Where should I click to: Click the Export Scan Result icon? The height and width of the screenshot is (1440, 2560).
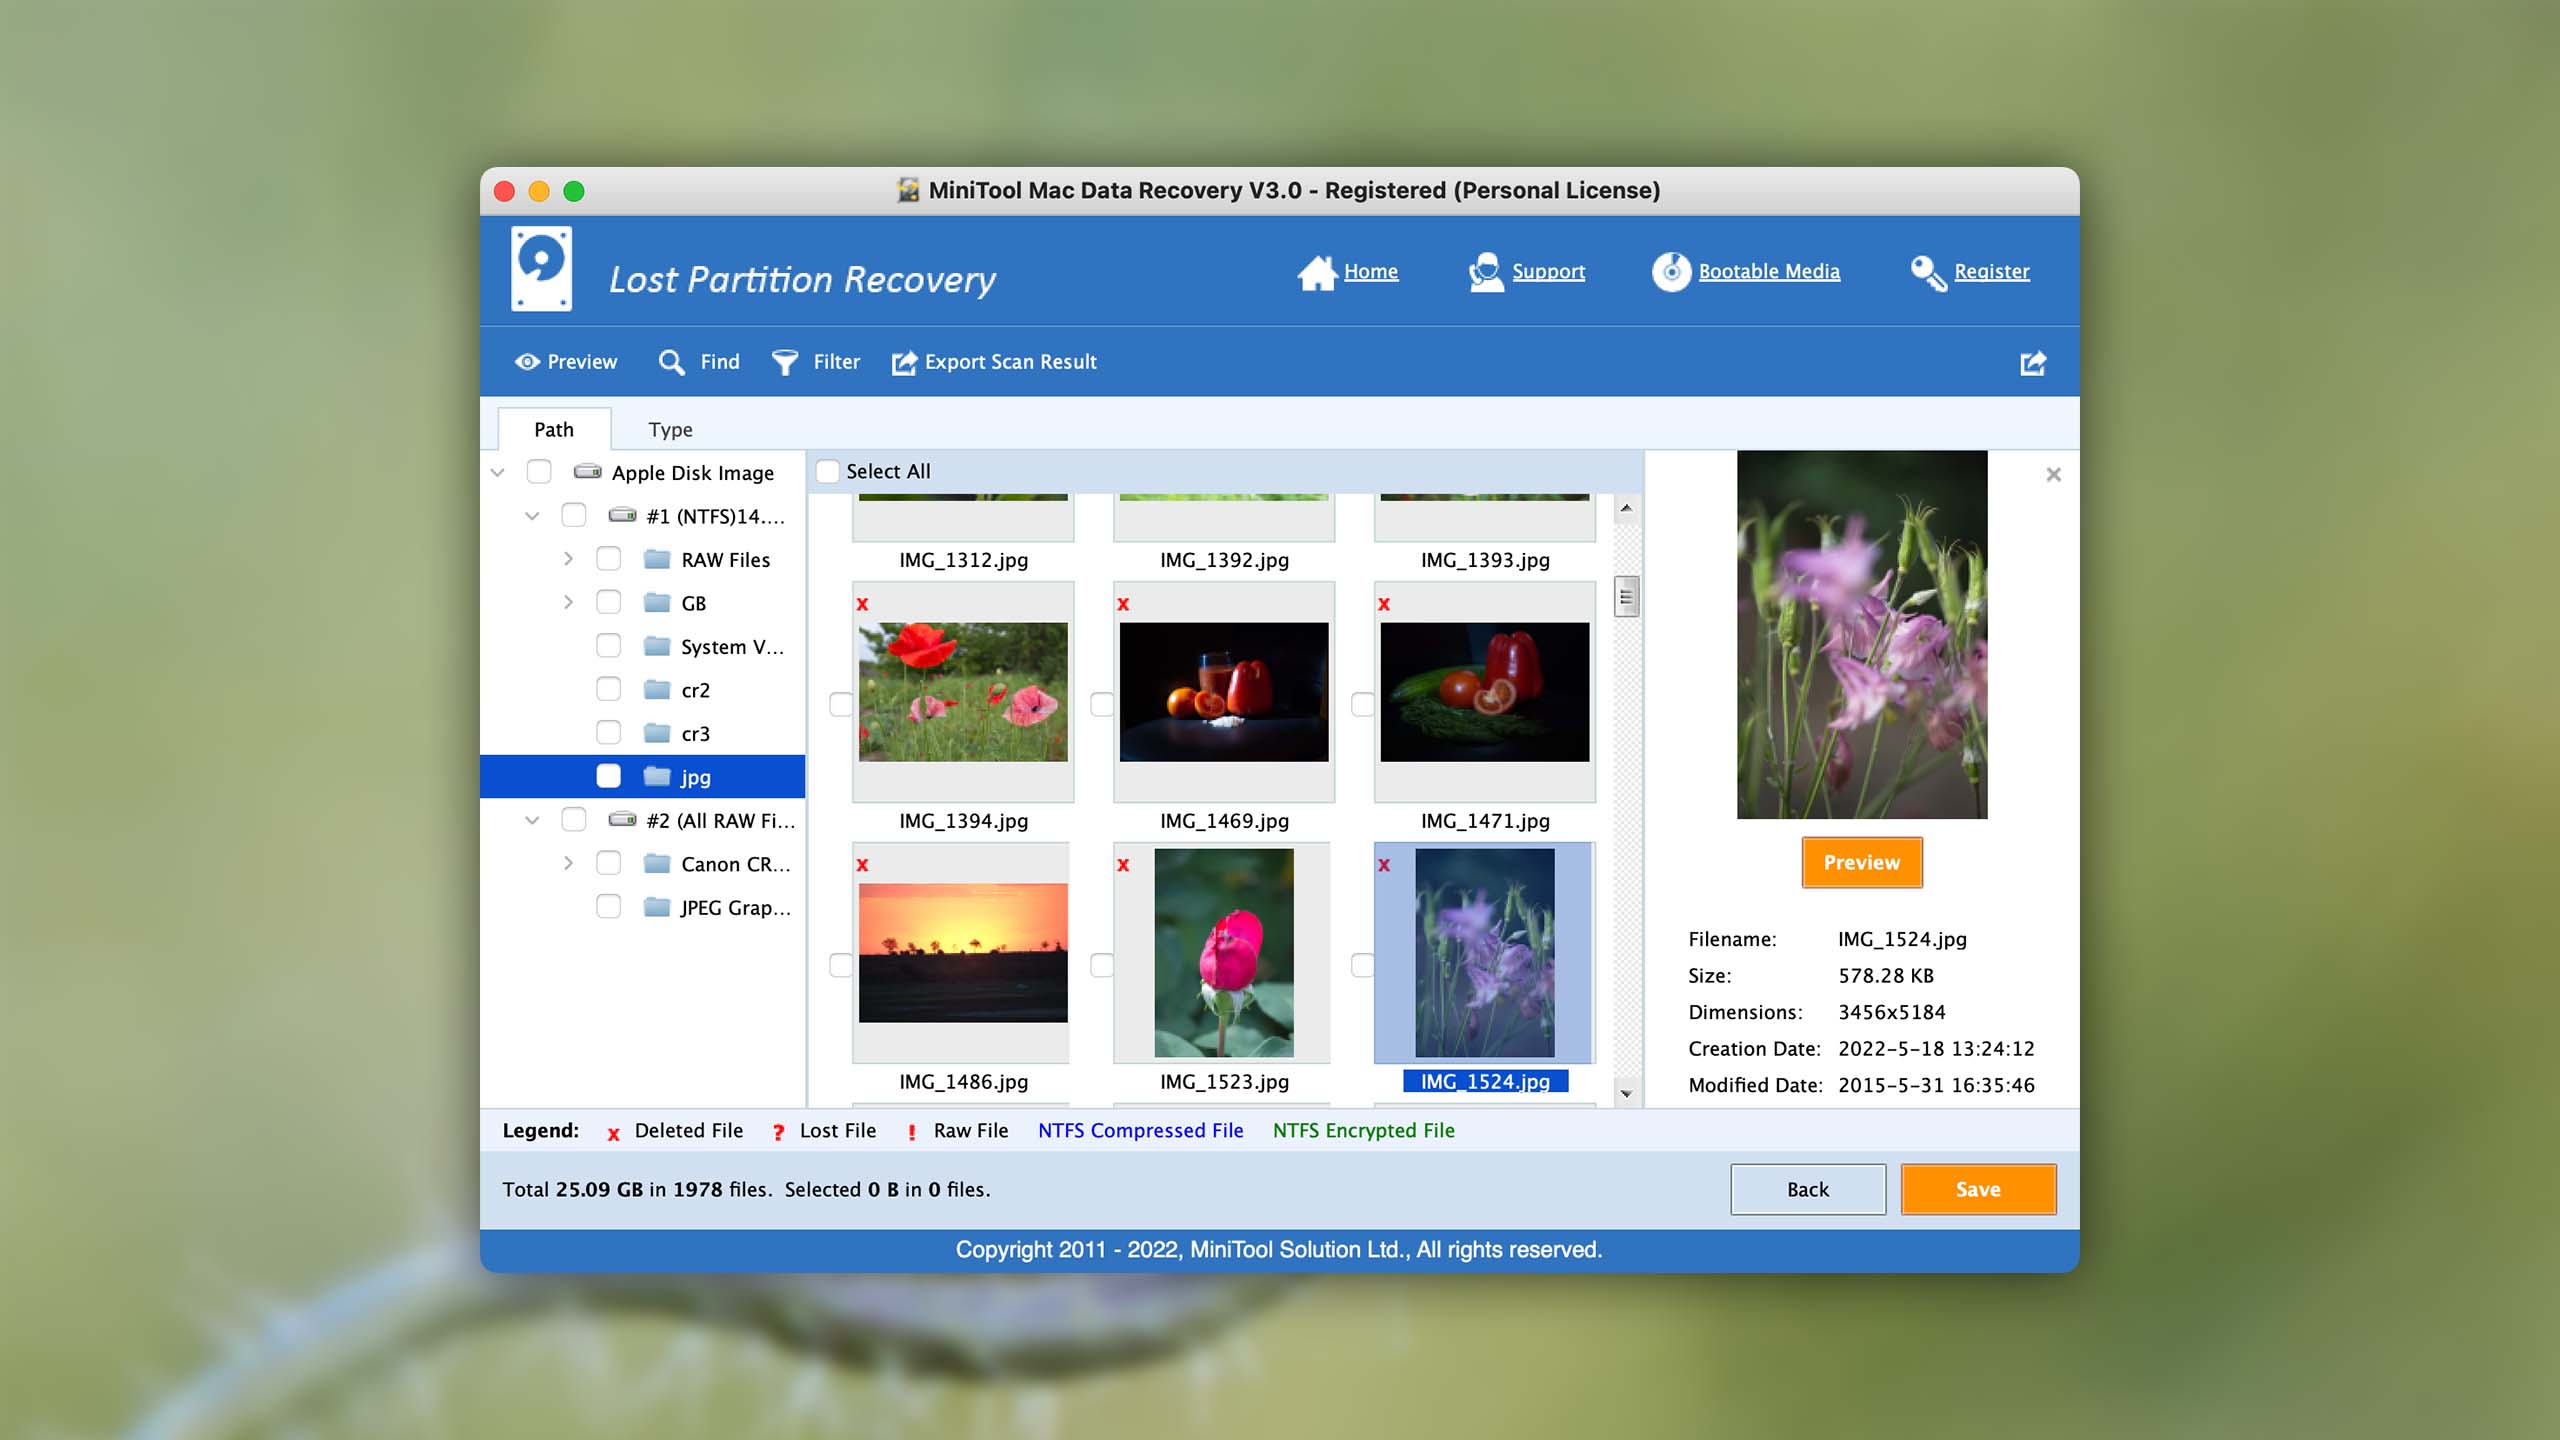point(904,362)
